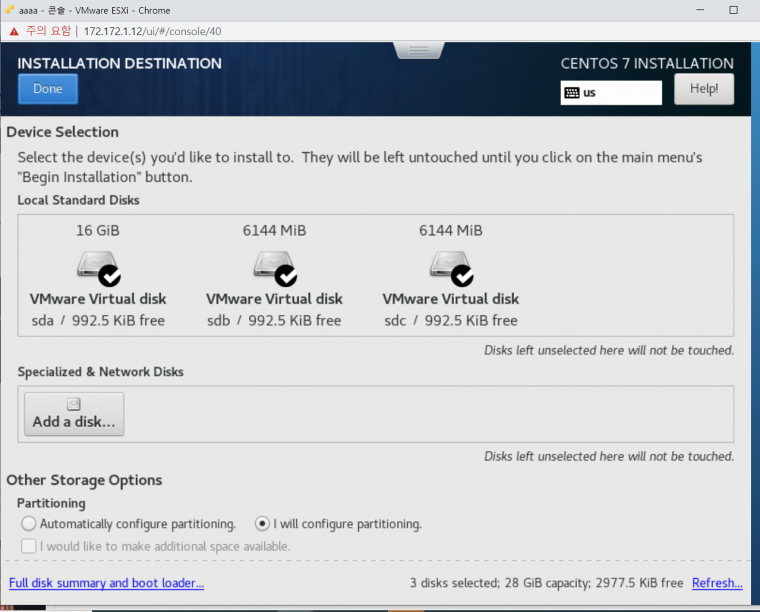Click 'VMware Virtual disk' label above sdc
Viewport: 760px width, 612px height.
[x=451, y=299]
